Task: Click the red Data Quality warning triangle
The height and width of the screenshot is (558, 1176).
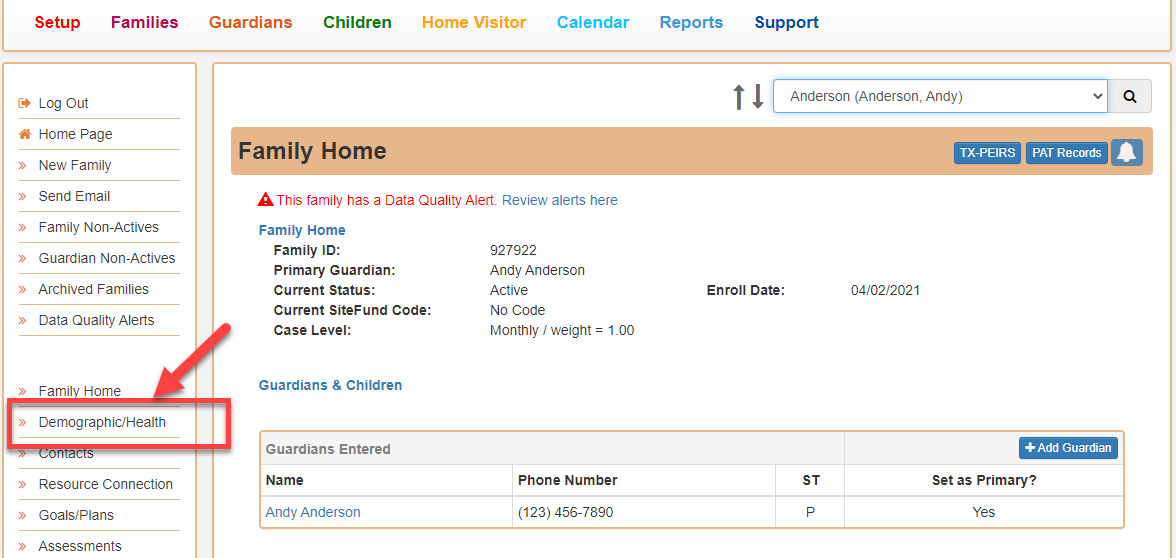Action: pyautogui.click(x=266, y=200)
